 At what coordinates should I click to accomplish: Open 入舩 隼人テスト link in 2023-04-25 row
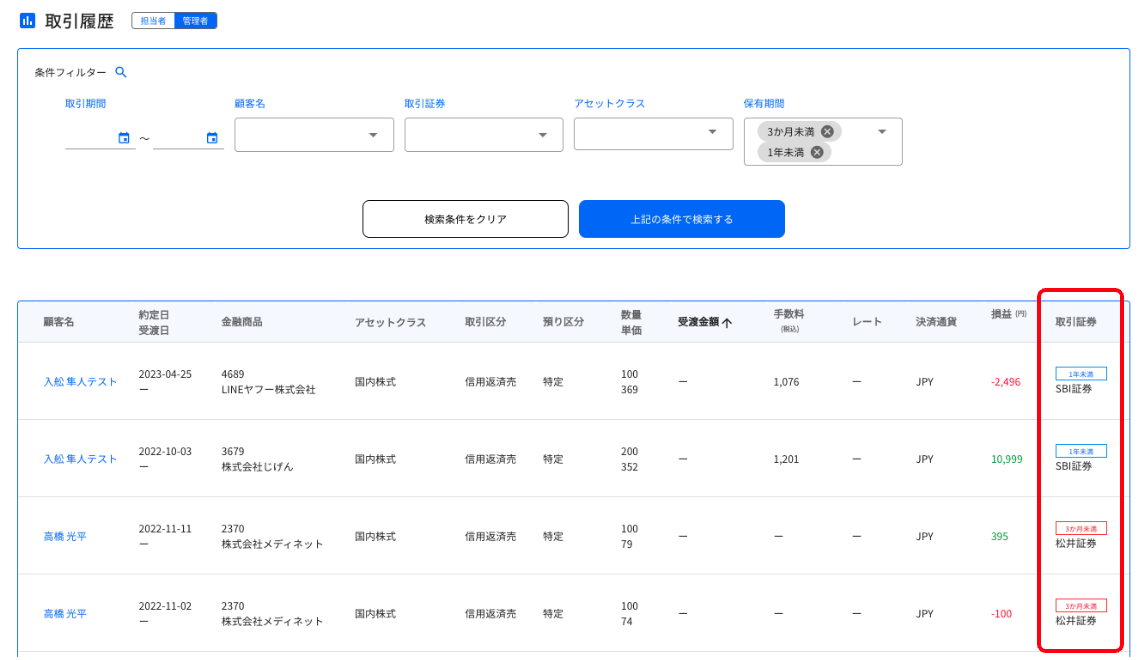coord(80,382)
